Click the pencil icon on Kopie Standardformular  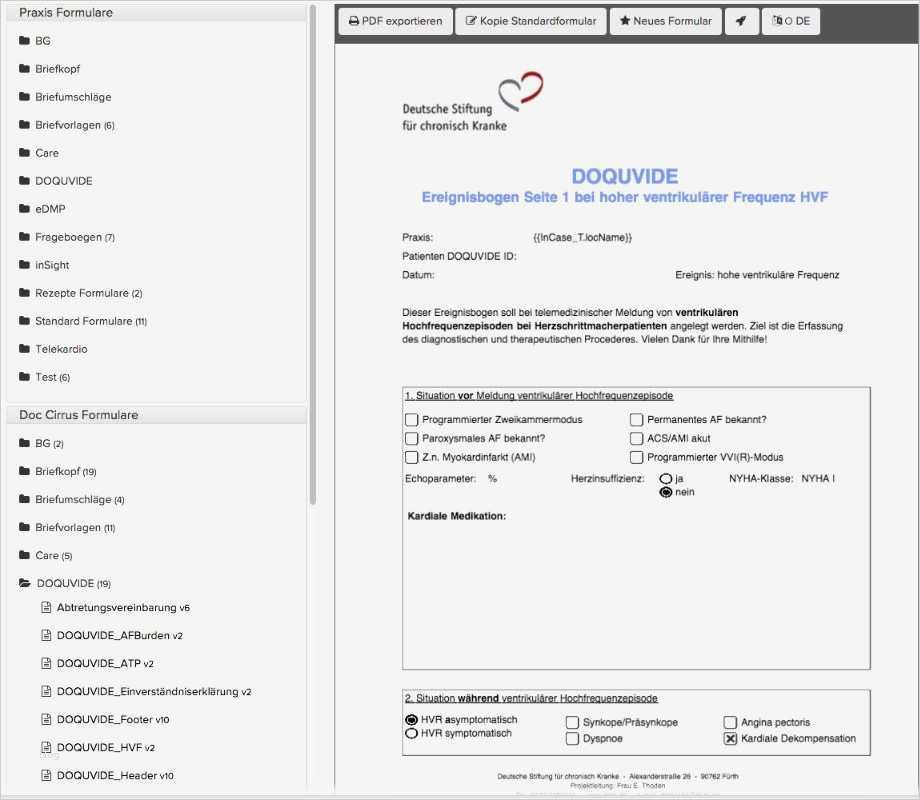[474, 20]
